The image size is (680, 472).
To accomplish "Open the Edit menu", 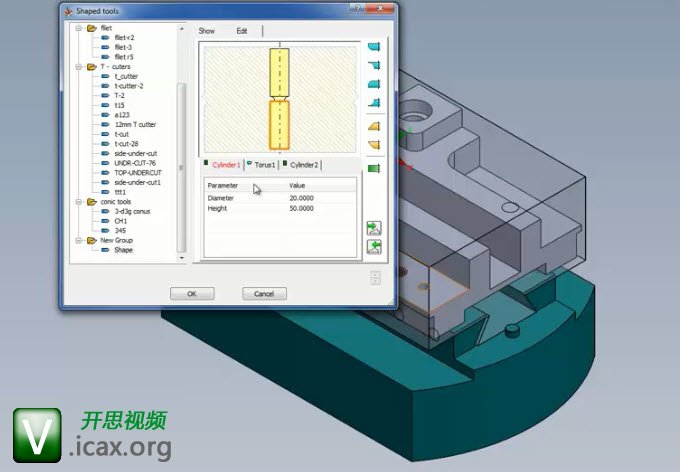I will point(242,31).
